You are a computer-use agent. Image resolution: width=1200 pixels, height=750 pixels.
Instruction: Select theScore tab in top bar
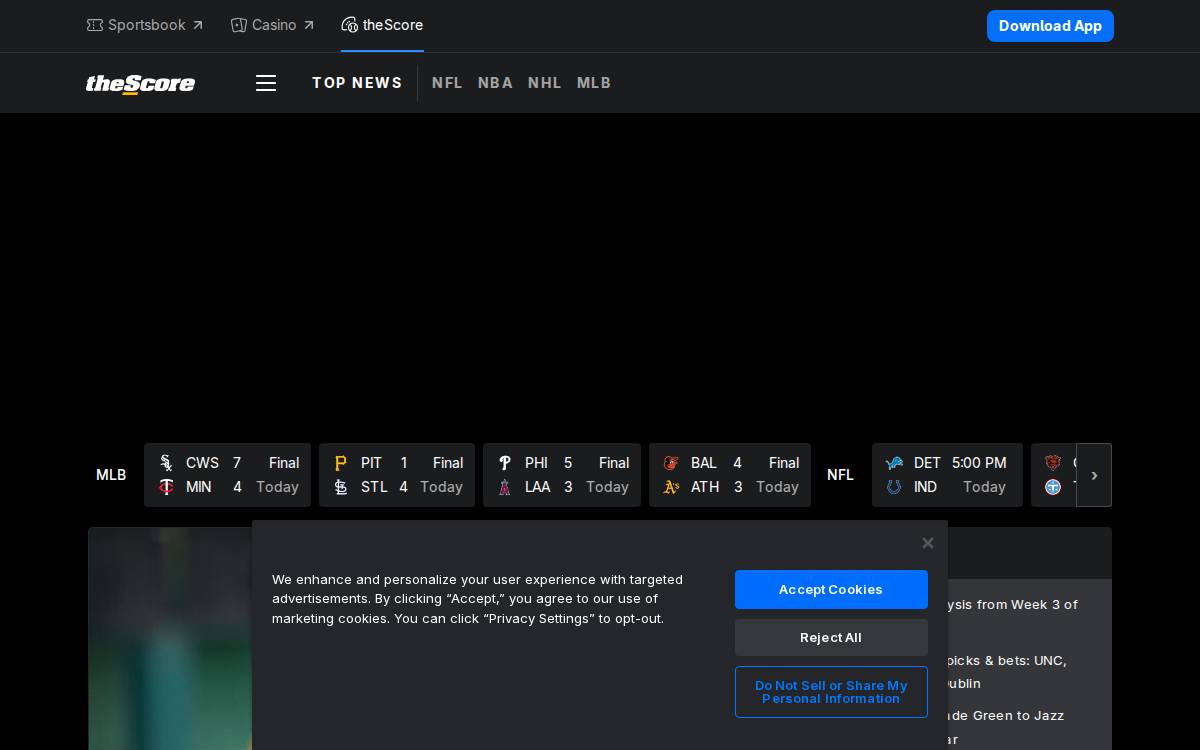tap(382, 25)
